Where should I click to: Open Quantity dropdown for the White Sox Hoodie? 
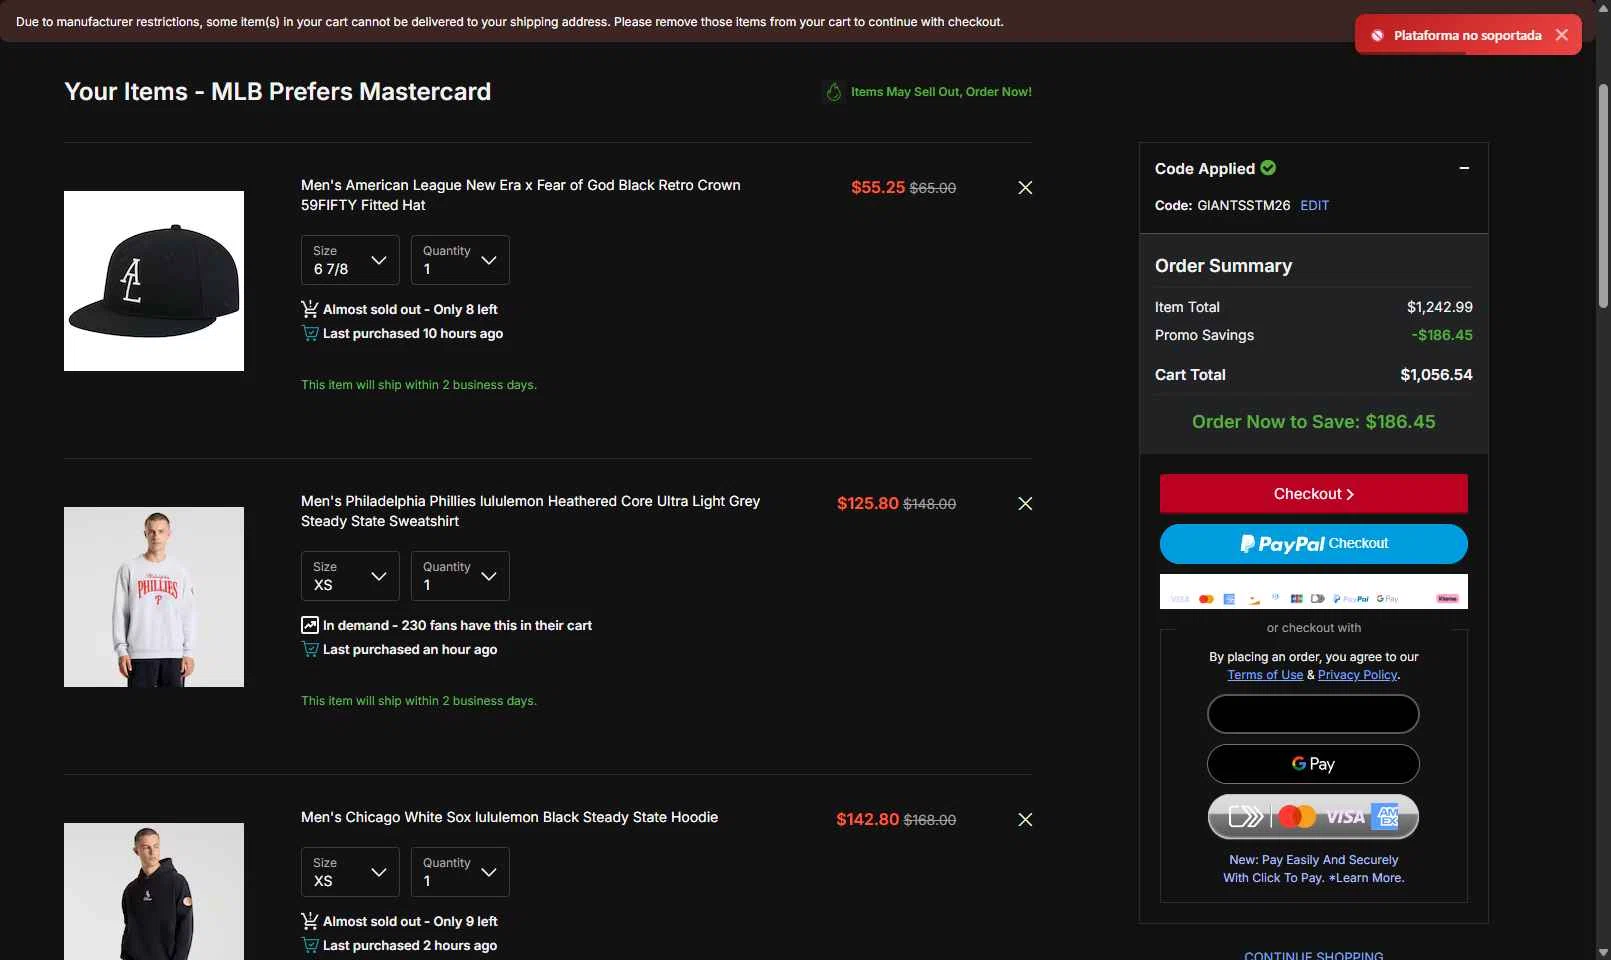coord(460,872)
